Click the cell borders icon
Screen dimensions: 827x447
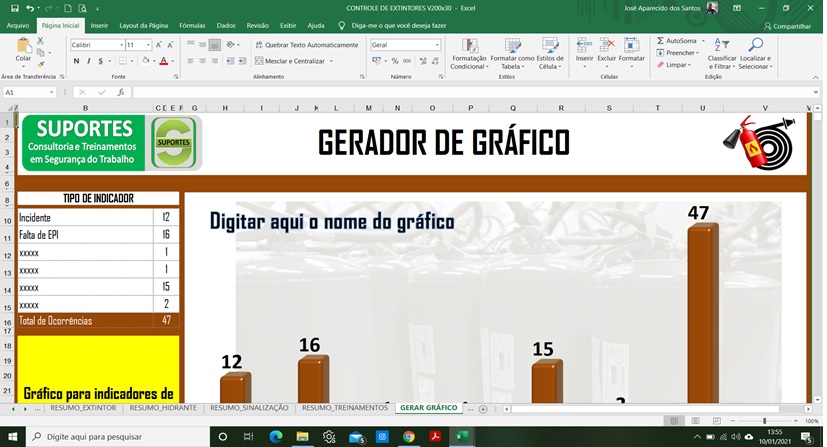(122, 61)
